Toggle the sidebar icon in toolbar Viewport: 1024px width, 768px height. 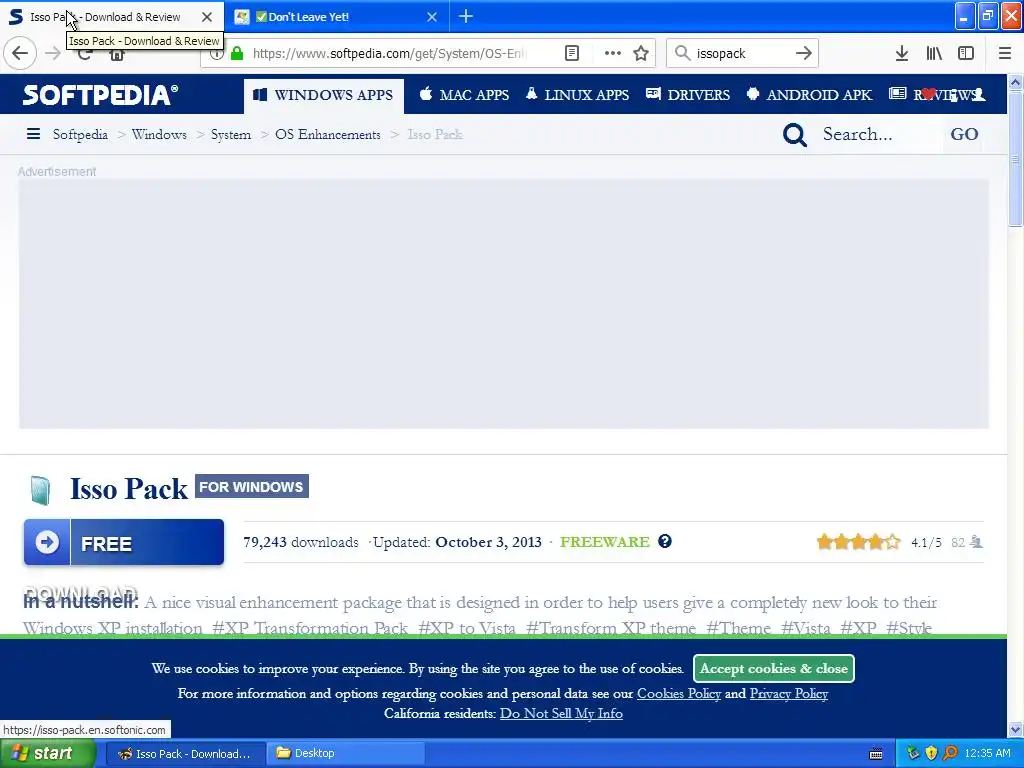(x=966, y=53)
